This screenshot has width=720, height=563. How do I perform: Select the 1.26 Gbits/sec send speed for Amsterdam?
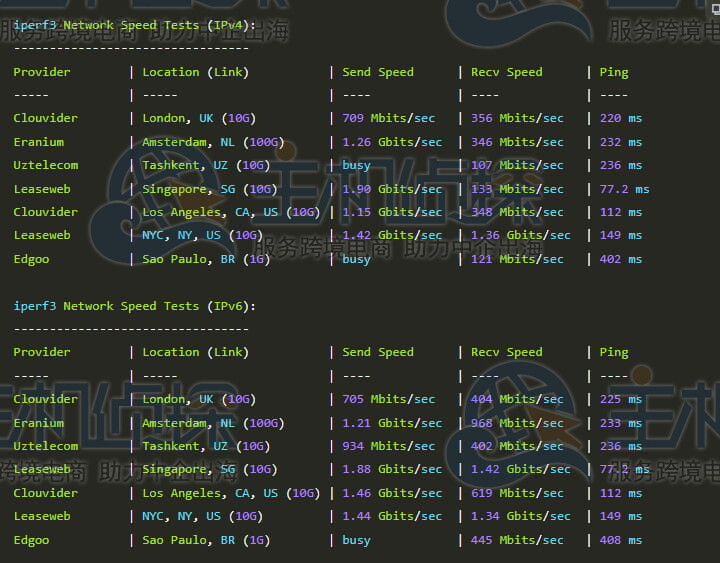tap(391, 142)
